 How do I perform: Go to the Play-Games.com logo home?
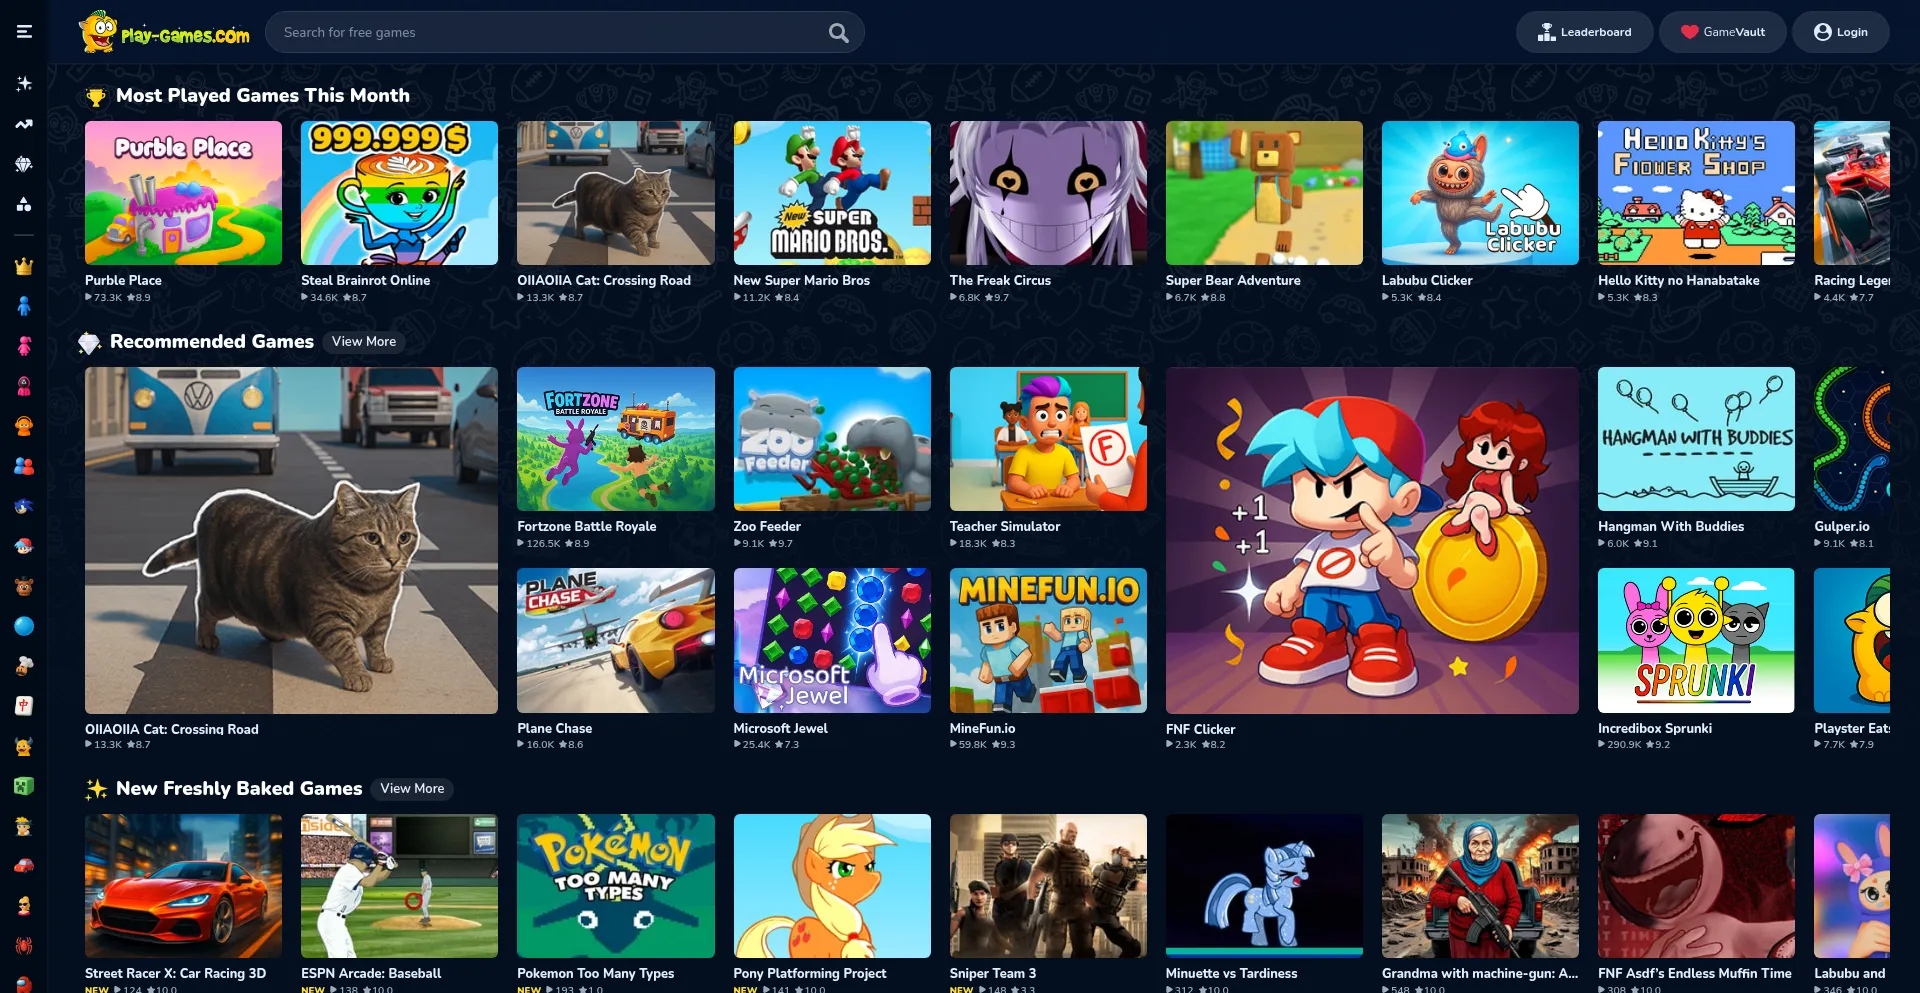165,32
